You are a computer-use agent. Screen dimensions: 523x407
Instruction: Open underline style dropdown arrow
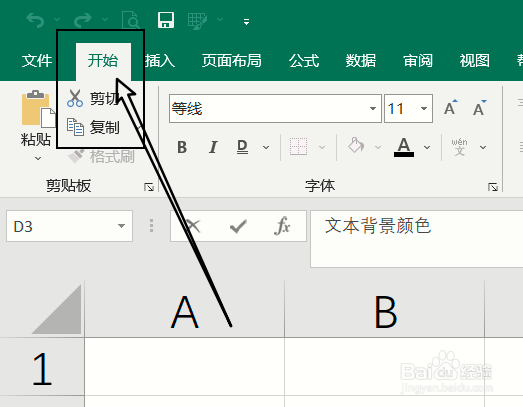coord(266,147)
